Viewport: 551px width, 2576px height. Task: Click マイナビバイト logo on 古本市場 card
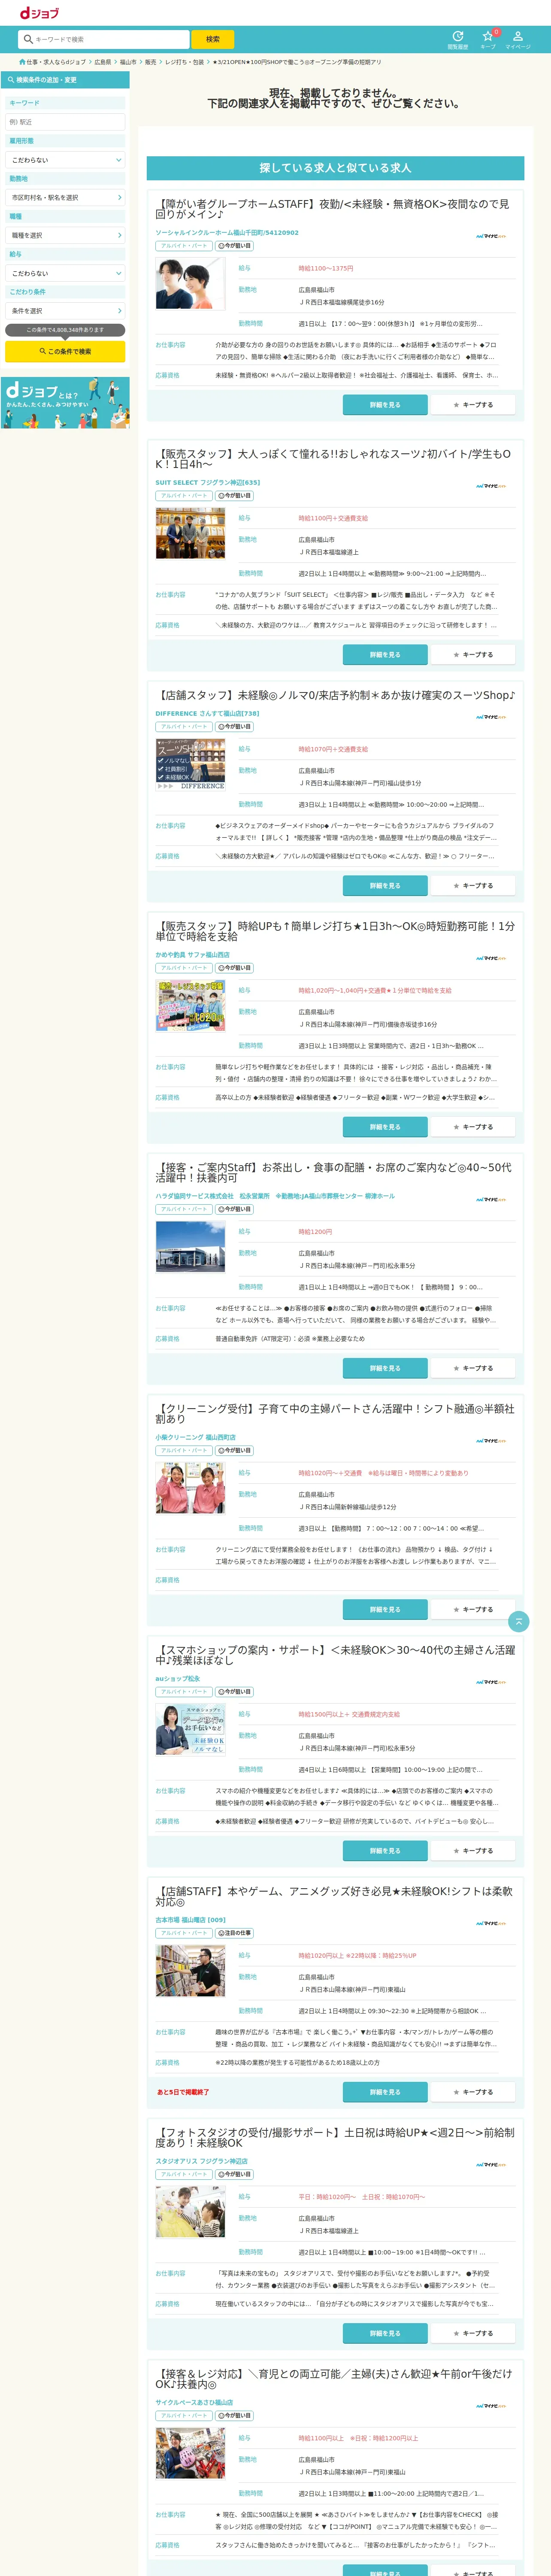point(491,1923)
